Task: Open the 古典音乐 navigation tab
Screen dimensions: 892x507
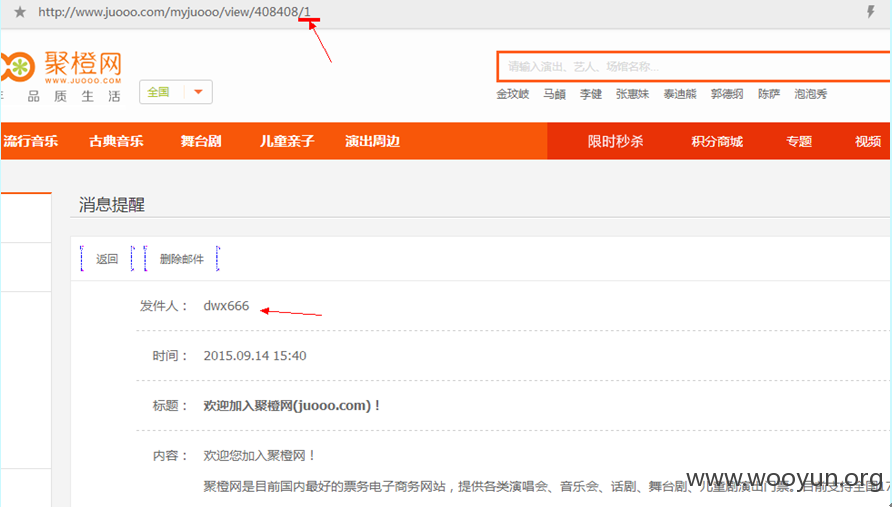Action: (x=116, y=141)
